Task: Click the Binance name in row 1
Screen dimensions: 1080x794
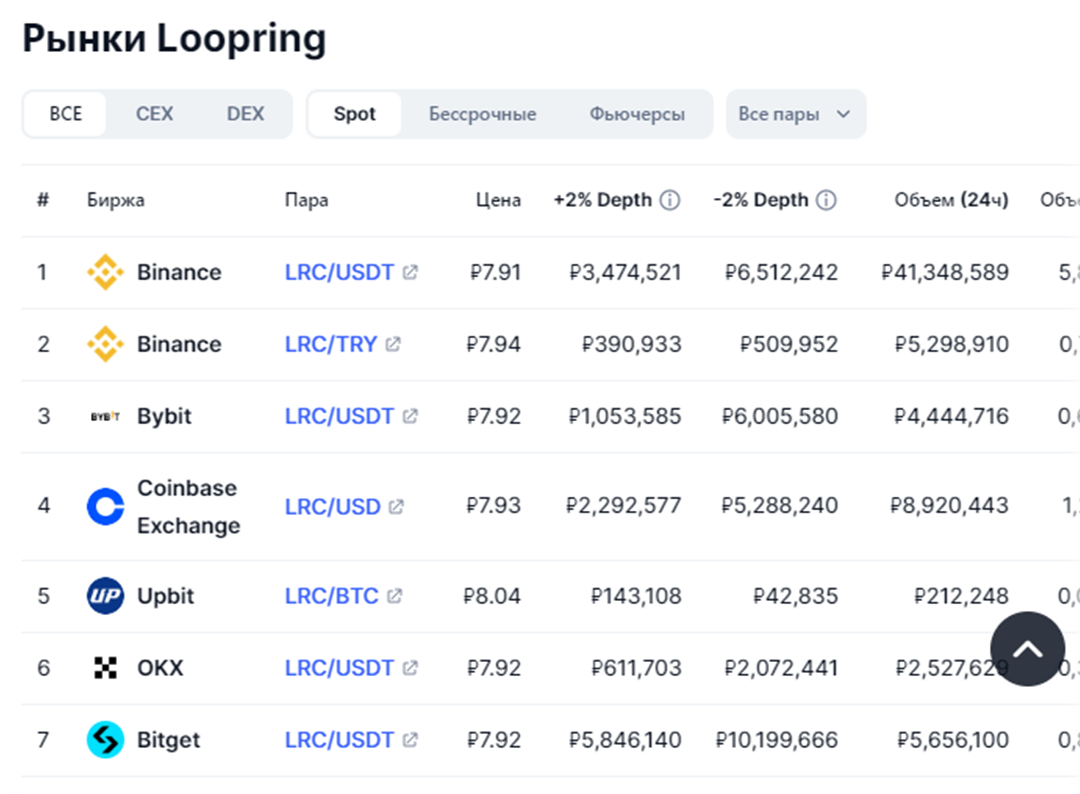Action: click(179, 272)
